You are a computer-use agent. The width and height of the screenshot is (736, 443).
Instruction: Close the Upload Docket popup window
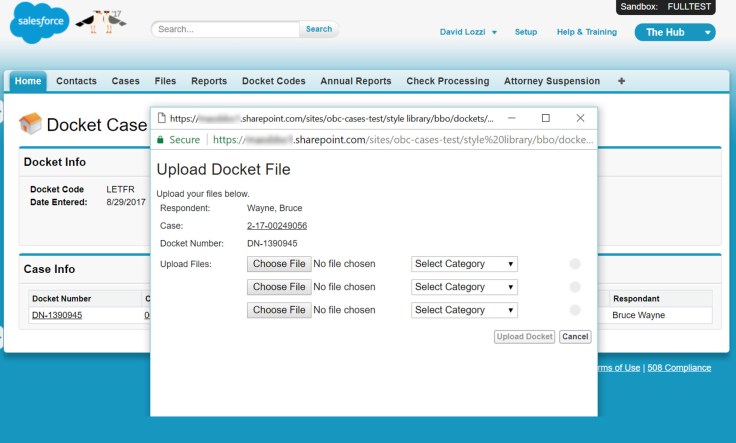tap(580, 118)
